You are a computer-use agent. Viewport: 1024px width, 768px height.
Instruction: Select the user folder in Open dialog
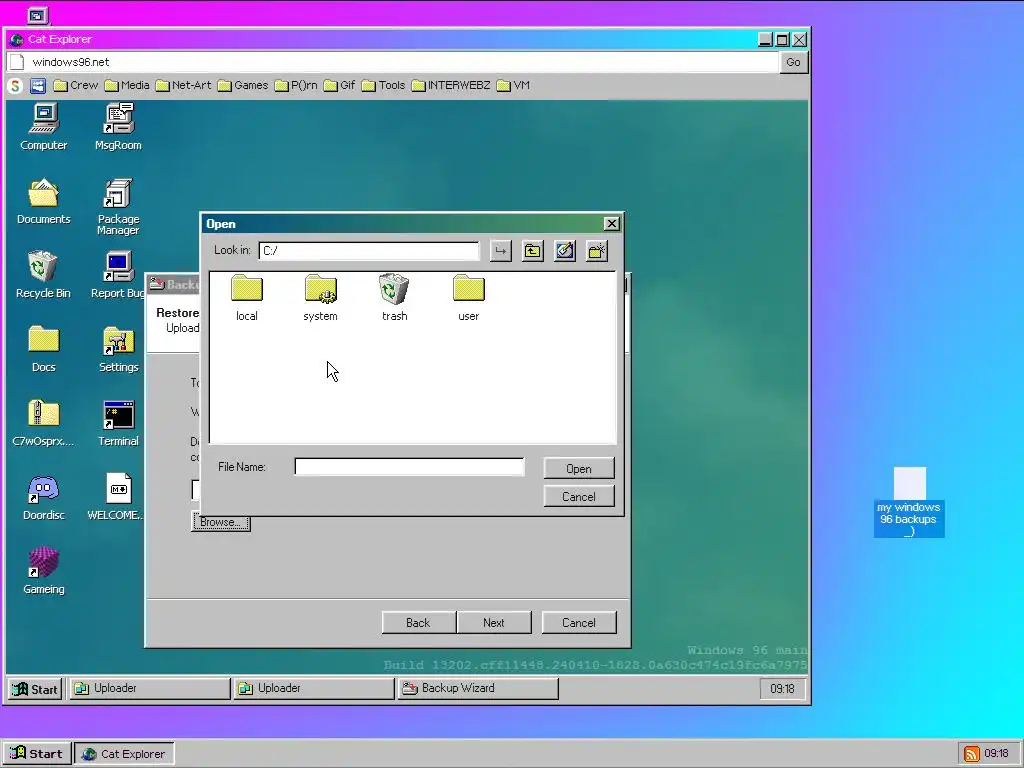pyautogui.click(x=468, y=298)
